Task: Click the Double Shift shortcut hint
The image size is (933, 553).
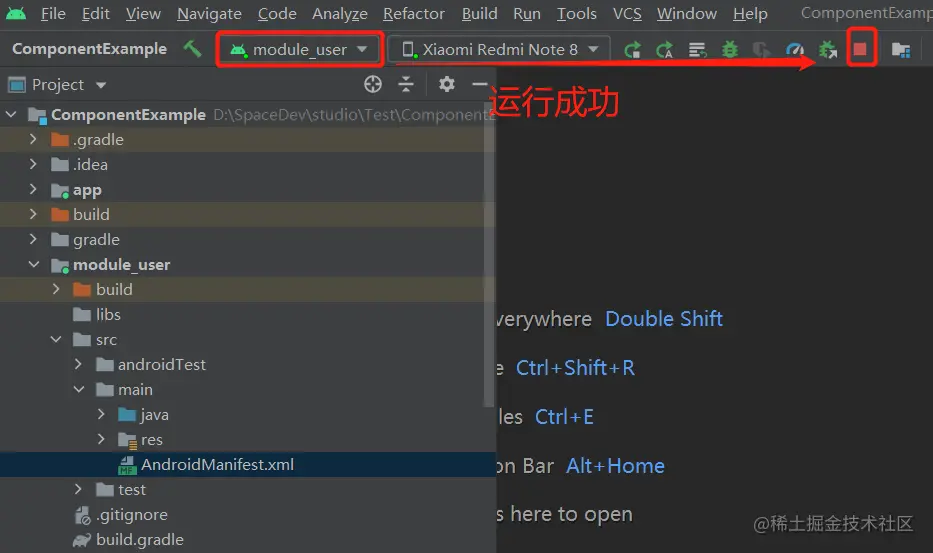Action: pos(664,319)
